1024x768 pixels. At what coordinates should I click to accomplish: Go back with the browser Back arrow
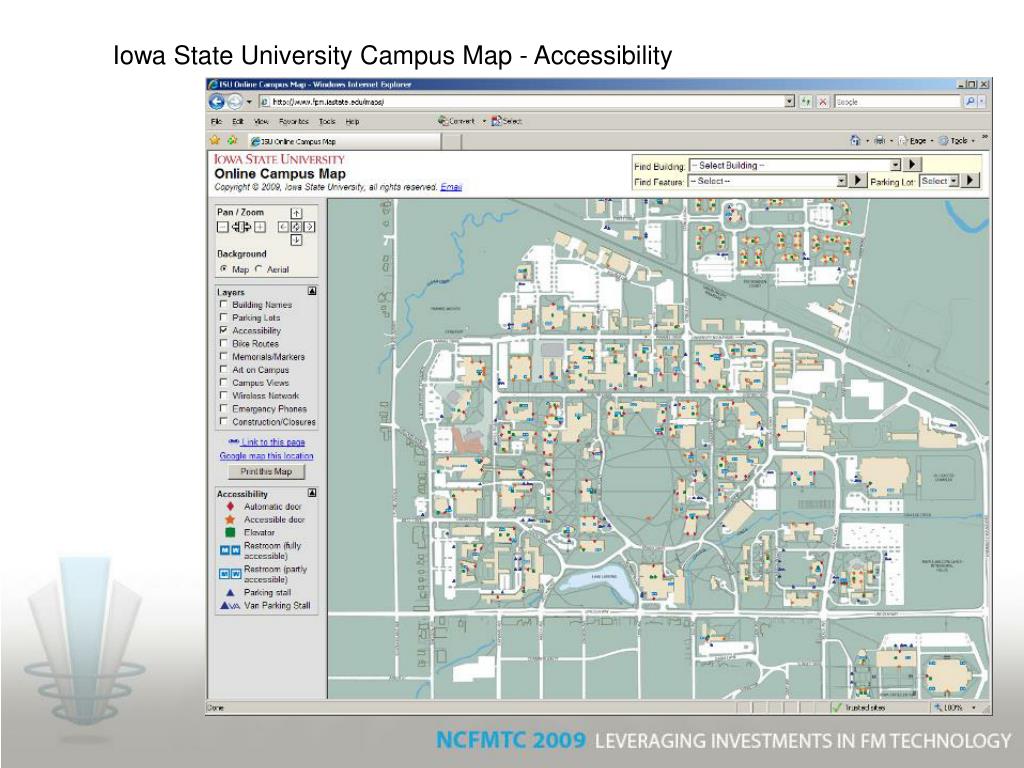coord(217,102)
